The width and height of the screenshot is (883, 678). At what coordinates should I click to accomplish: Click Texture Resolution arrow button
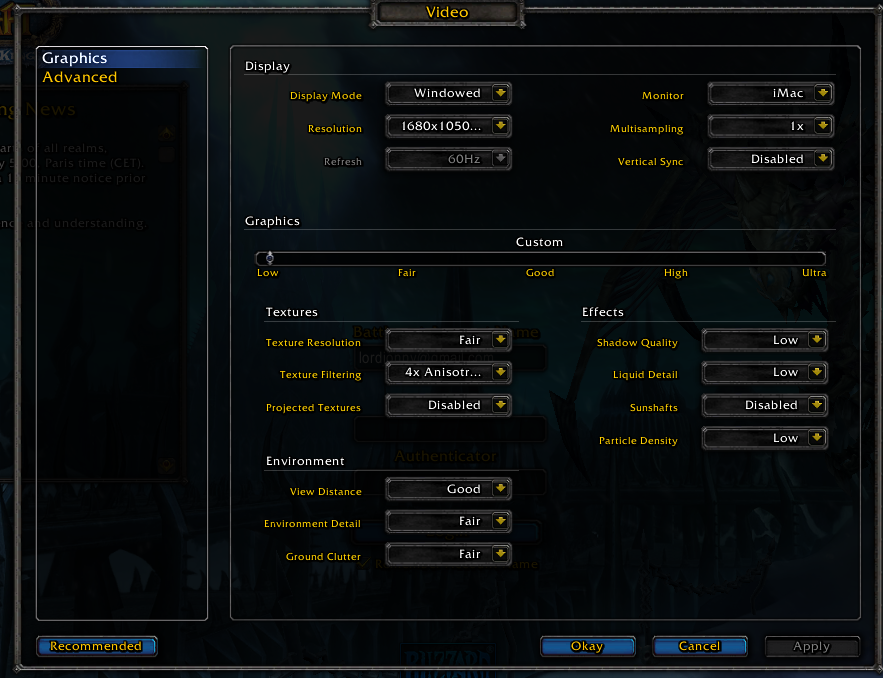pos(500,340)
